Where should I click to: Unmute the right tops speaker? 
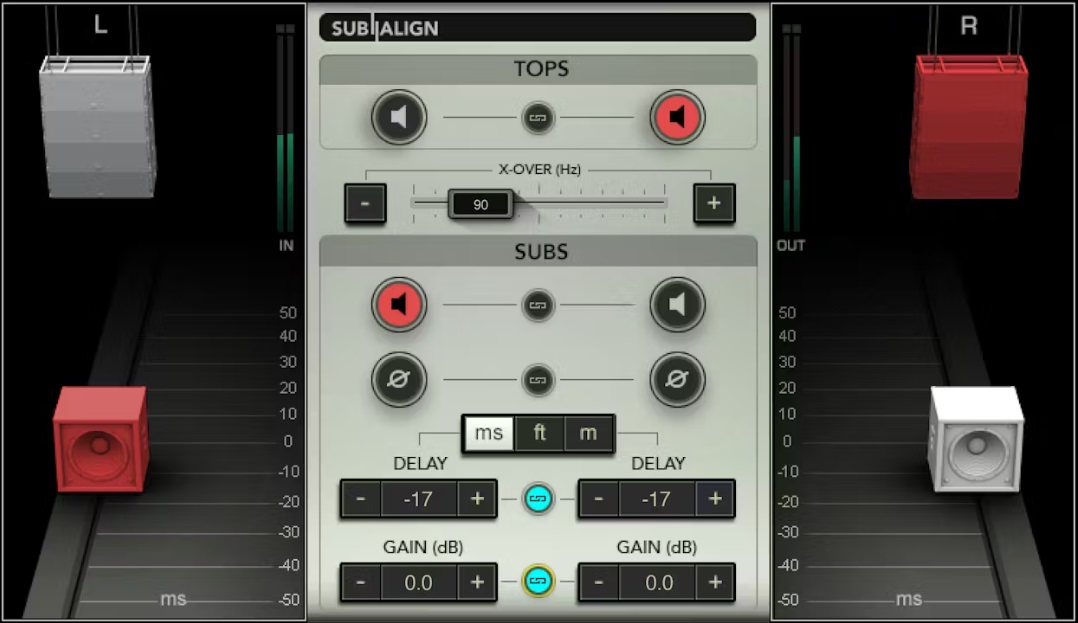(677, 117)
